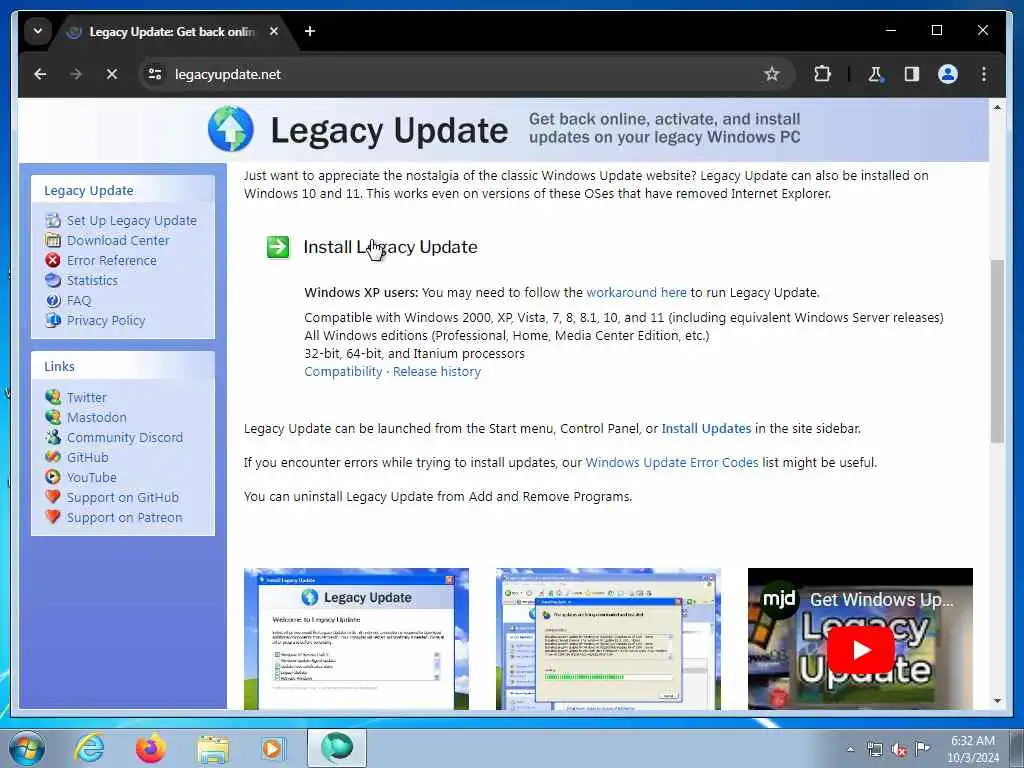This screenshot has width=1024, height=768.
Task: Open Support on Patreon link
Action: (124, 518)
